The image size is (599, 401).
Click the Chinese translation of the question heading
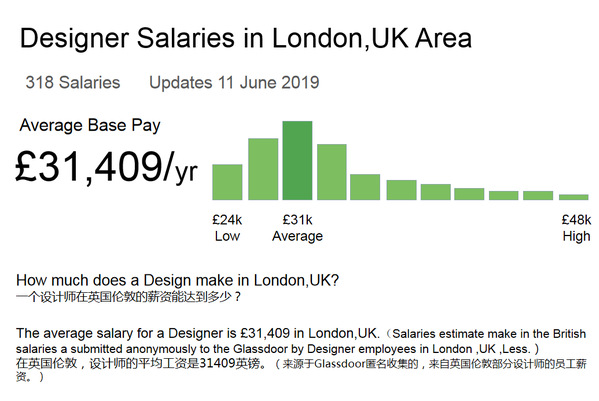(128, 297)
